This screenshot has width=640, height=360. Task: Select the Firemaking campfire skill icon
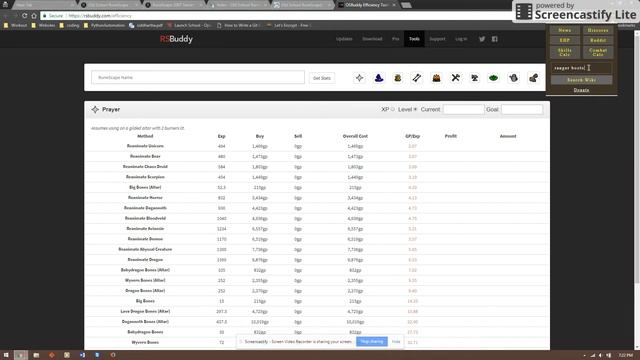436,78
